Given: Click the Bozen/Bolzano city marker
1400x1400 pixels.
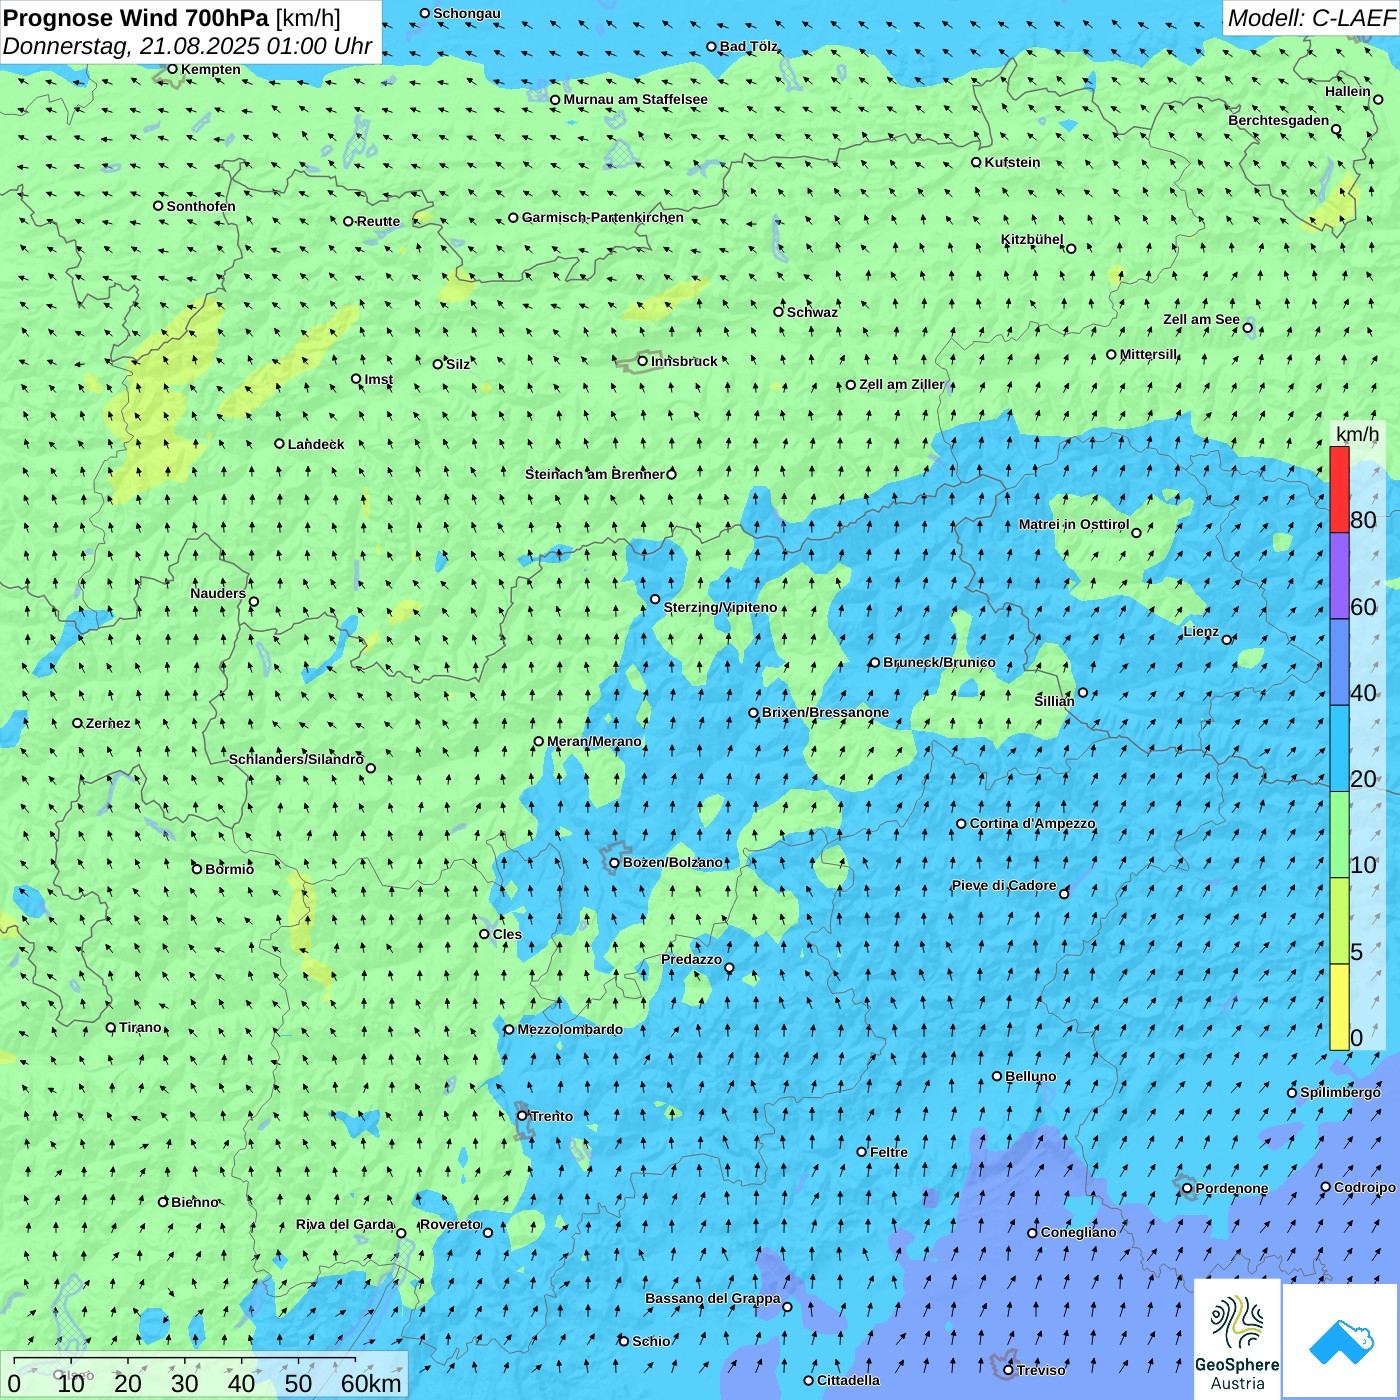Looking at the screenshot, I should (614, 862).
